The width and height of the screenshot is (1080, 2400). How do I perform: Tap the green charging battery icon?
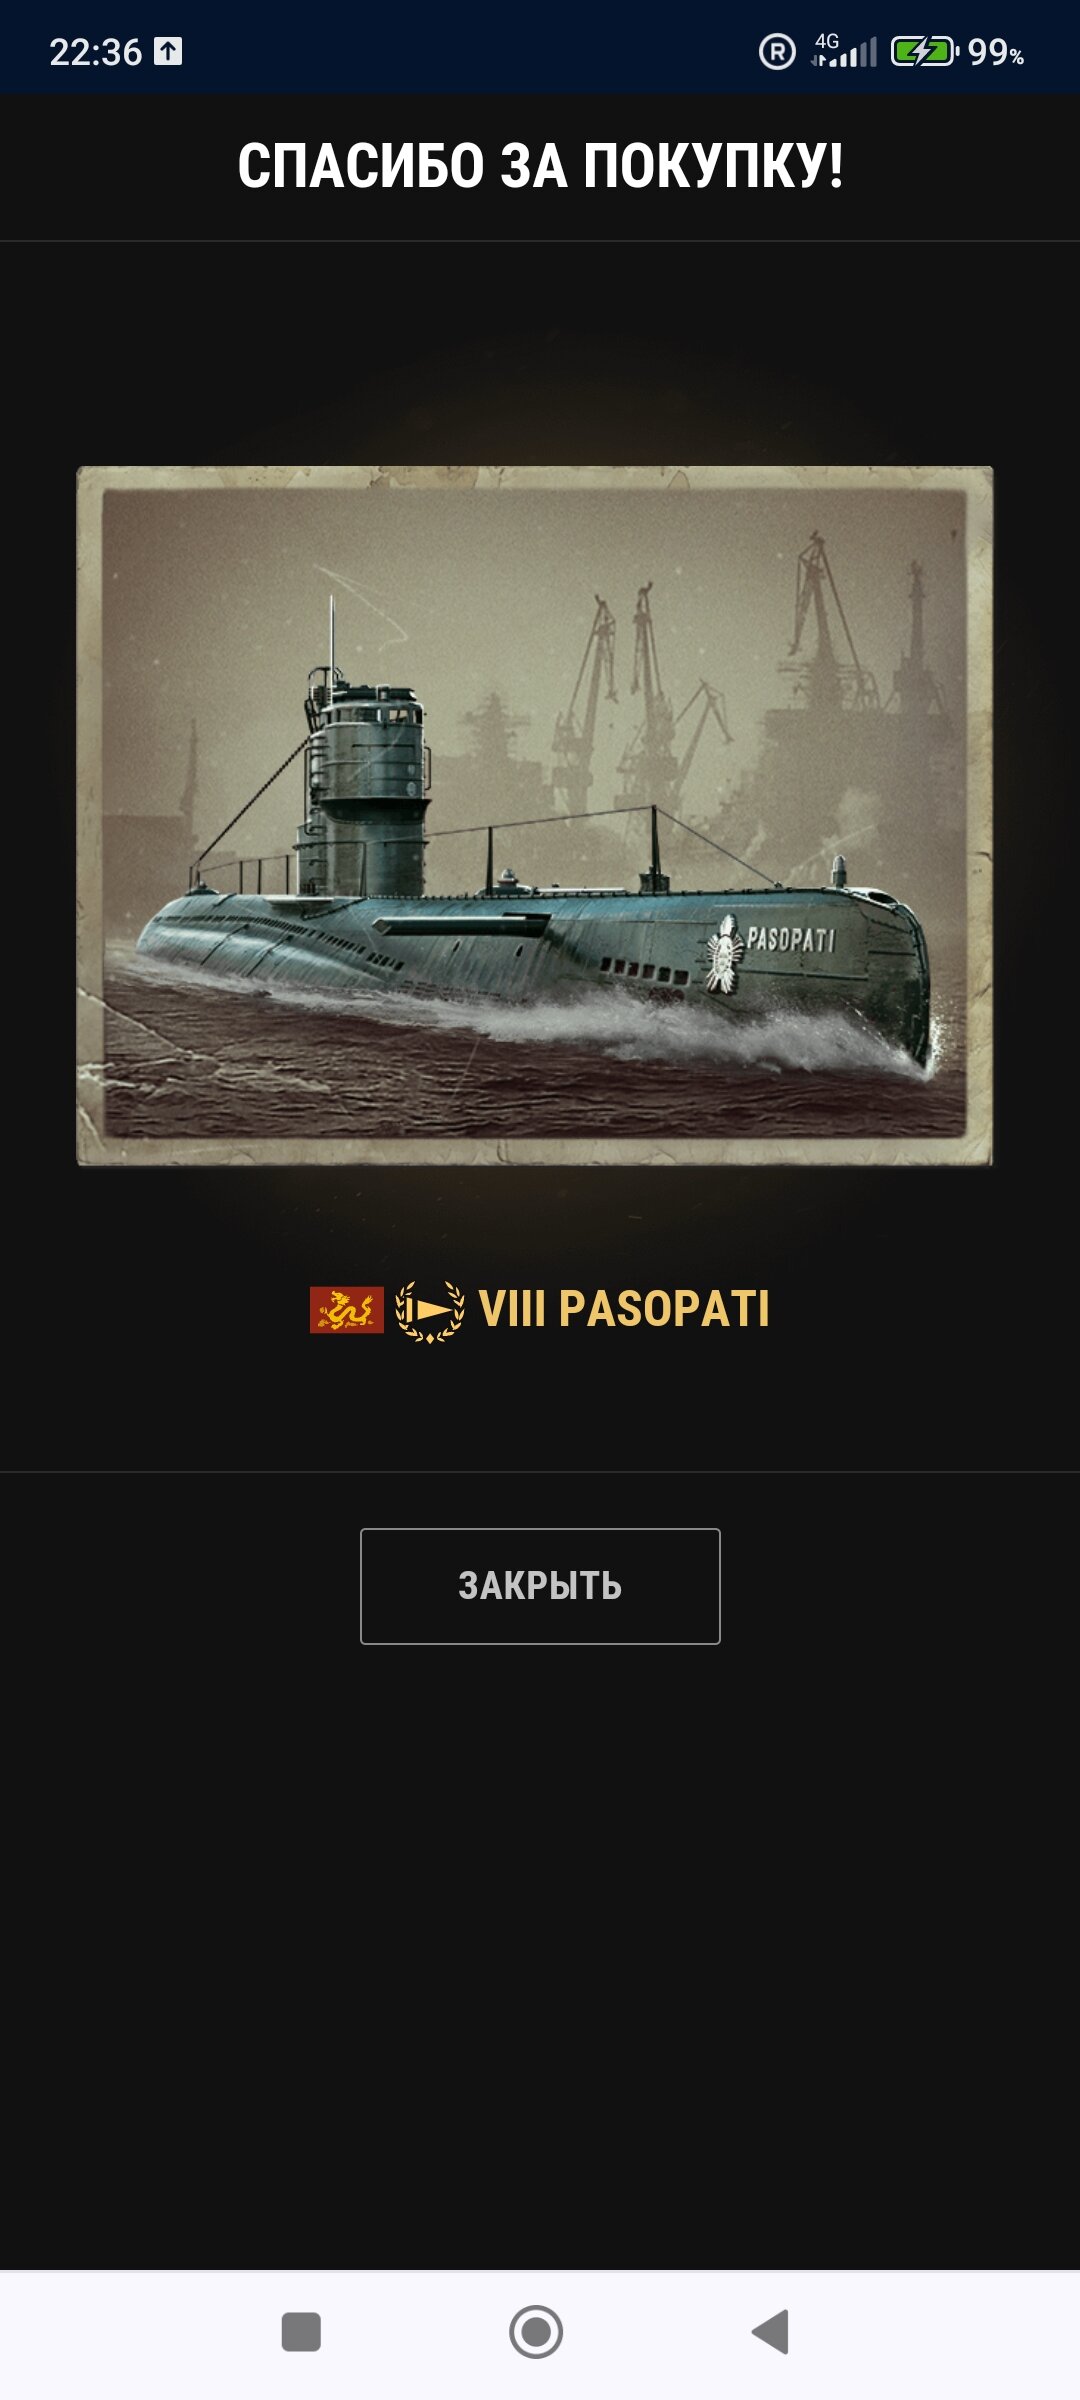tap(924, 51)
